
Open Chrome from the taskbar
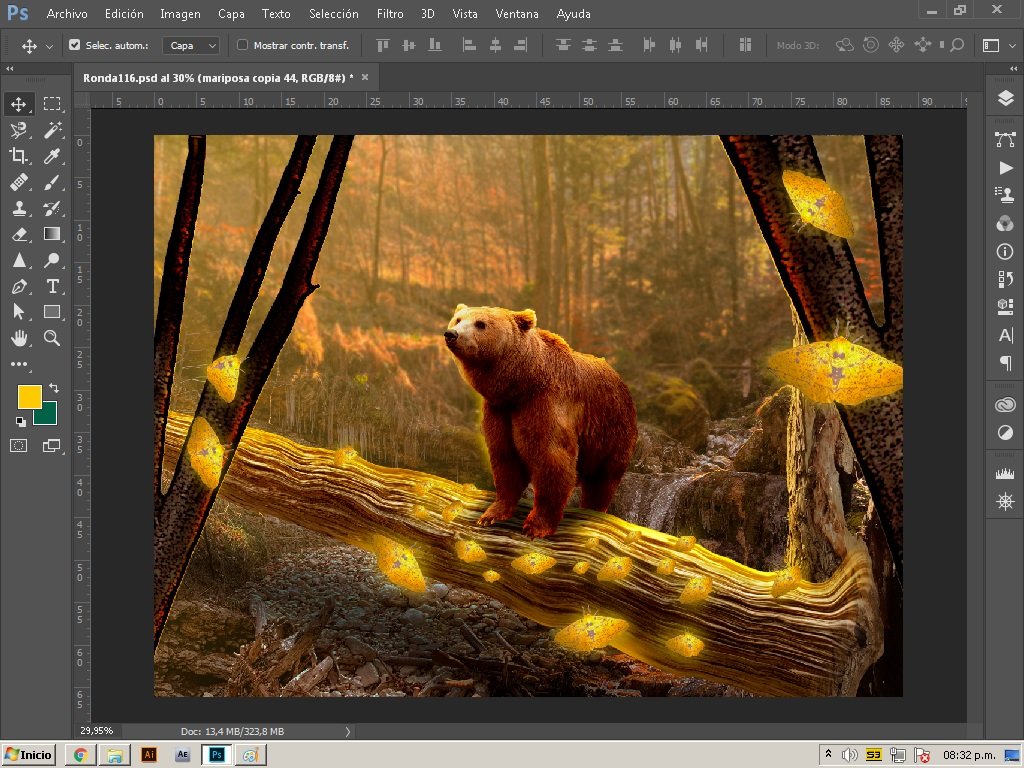(x=80, y=755)
